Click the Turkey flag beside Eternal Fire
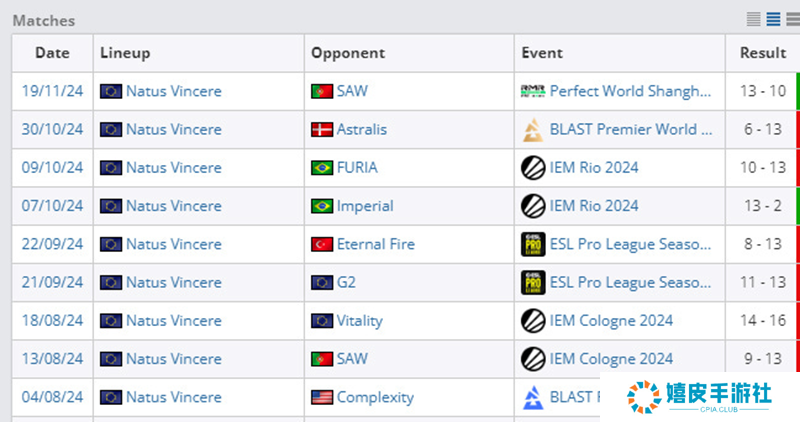 point(322,244)
